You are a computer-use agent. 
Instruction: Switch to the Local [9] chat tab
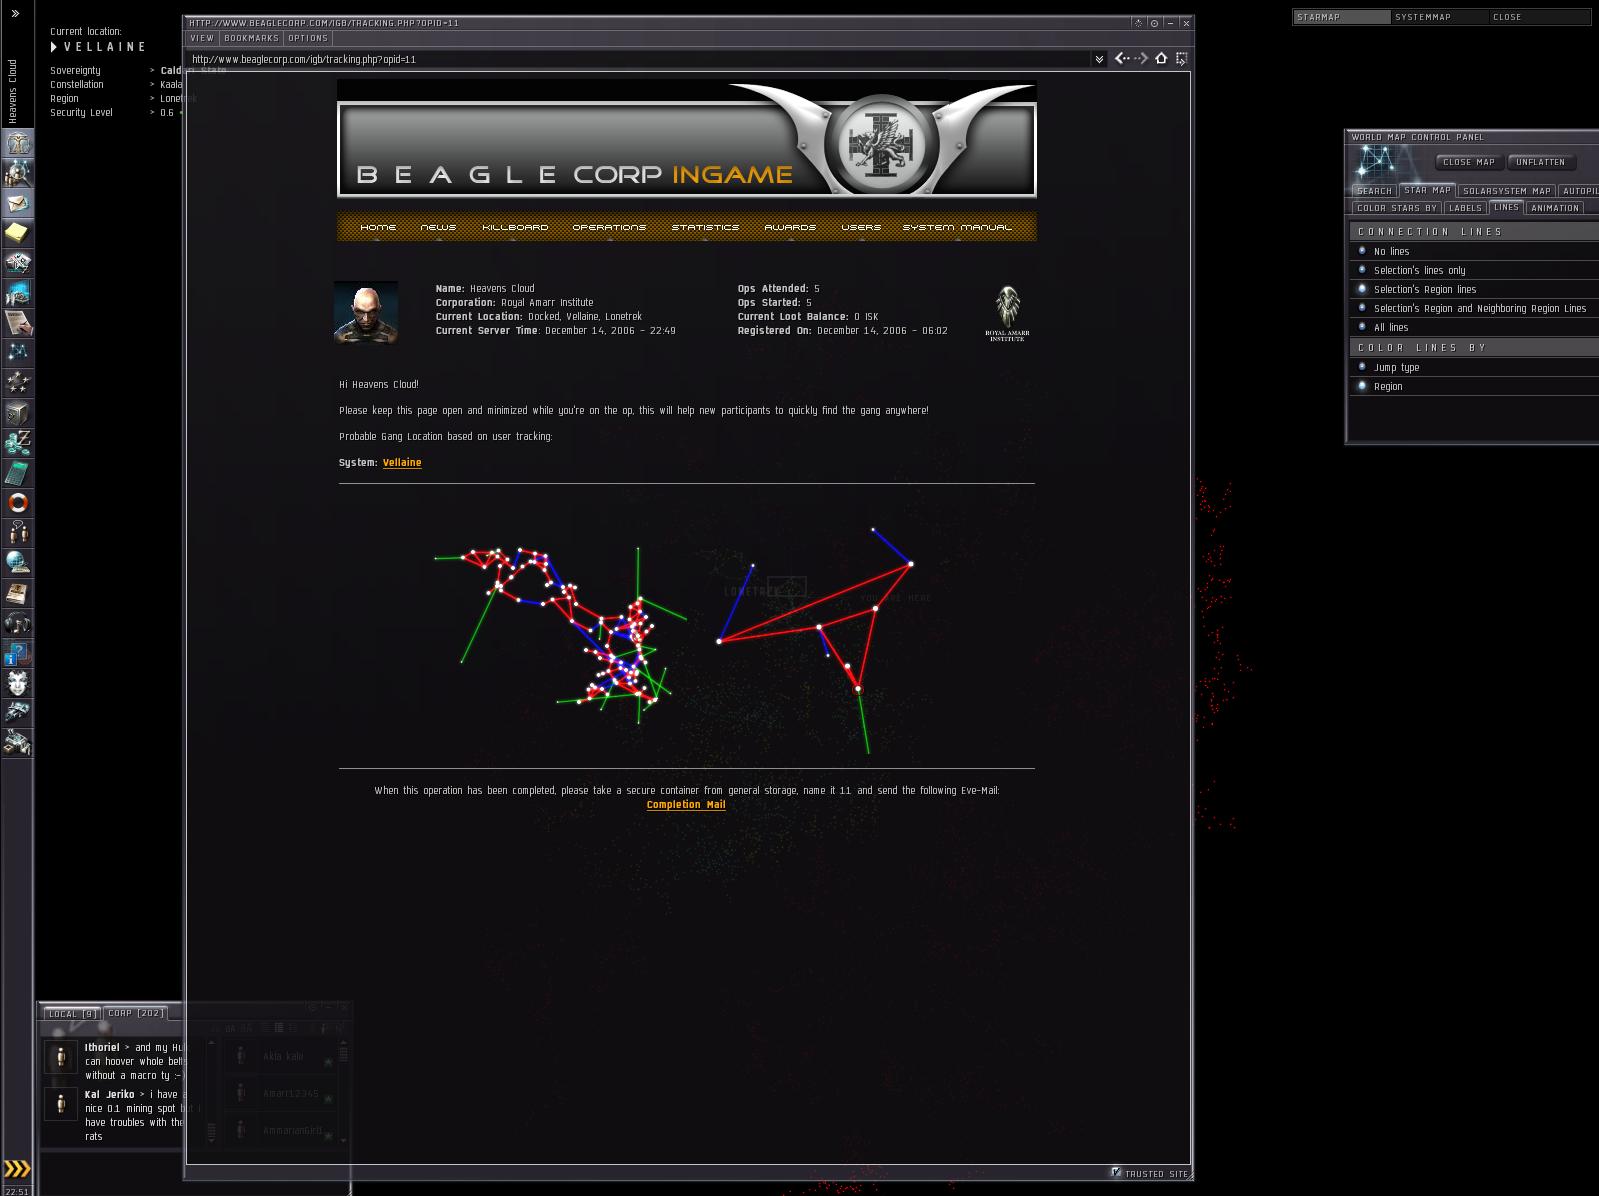[72, 1014]
